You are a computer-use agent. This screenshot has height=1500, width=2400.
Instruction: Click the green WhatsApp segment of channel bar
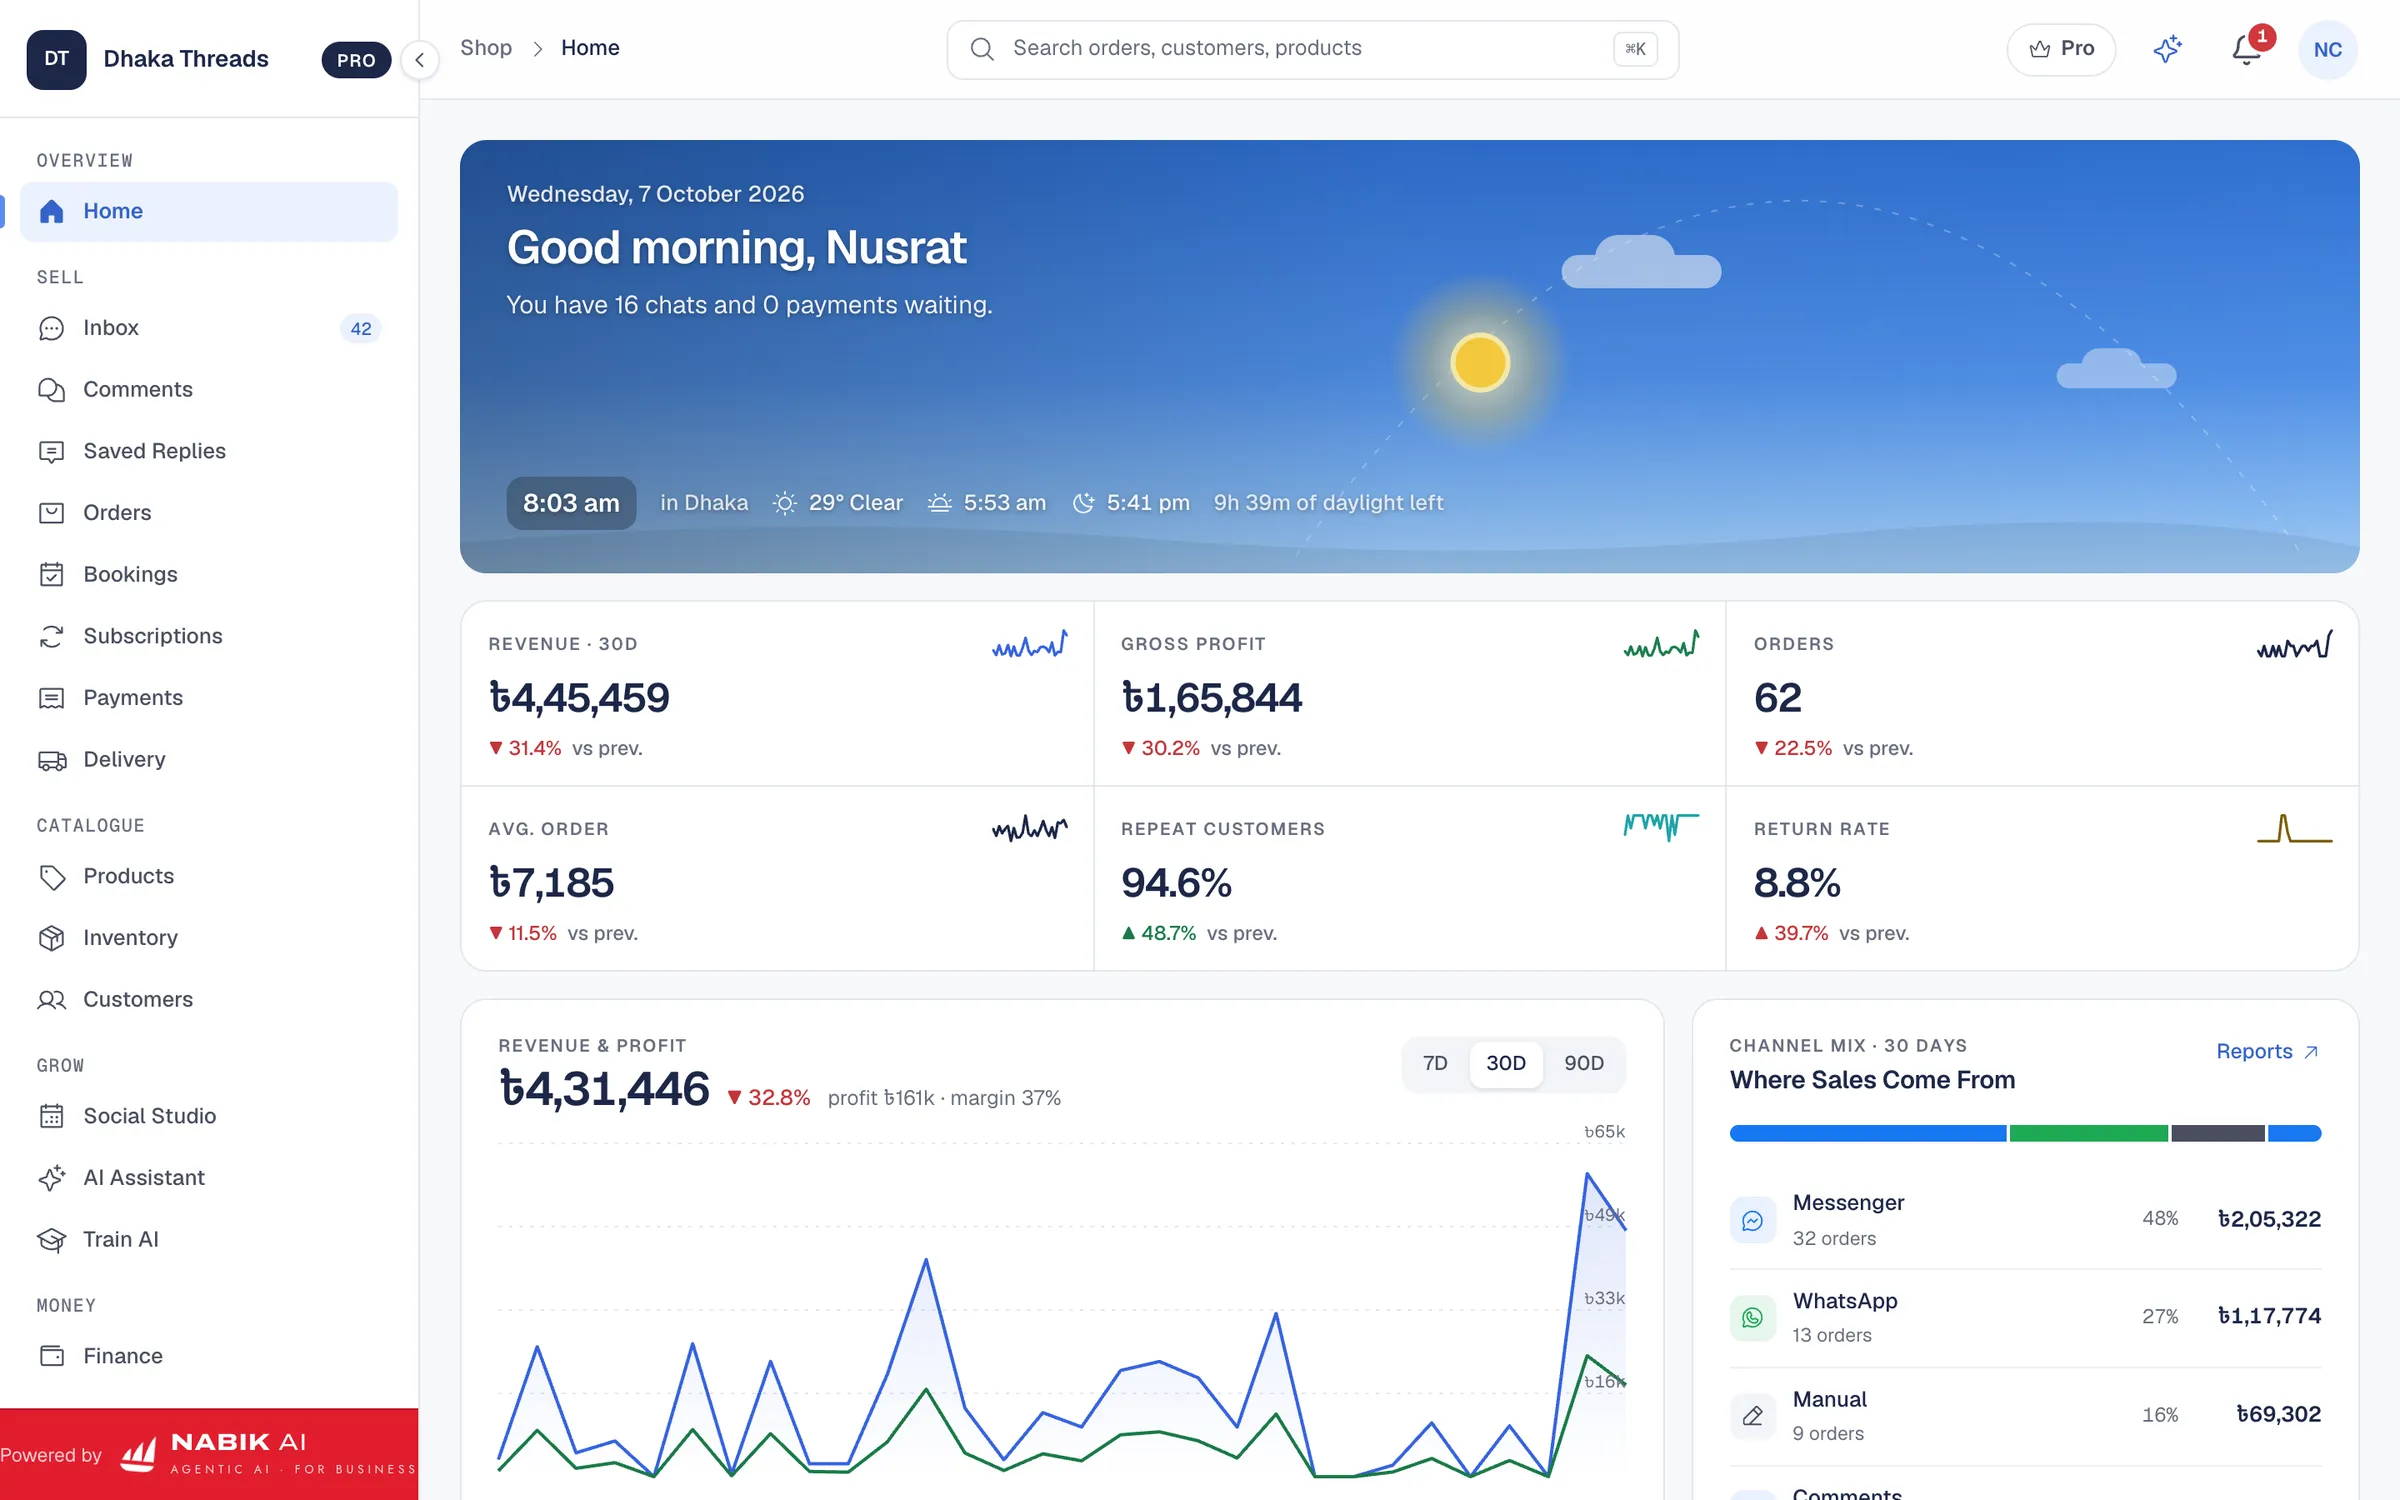[2089, 1133]
